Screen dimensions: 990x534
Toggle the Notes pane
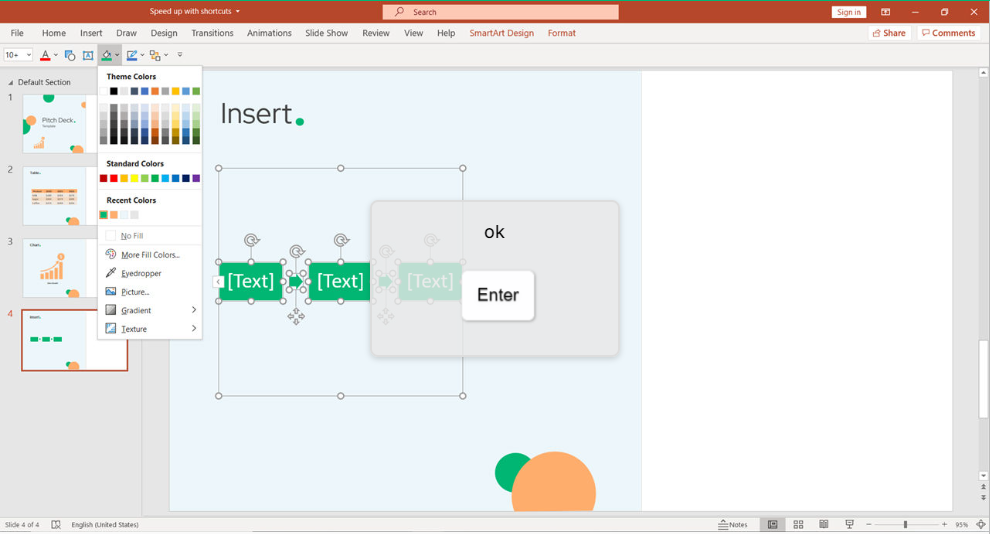click(733, 525)
